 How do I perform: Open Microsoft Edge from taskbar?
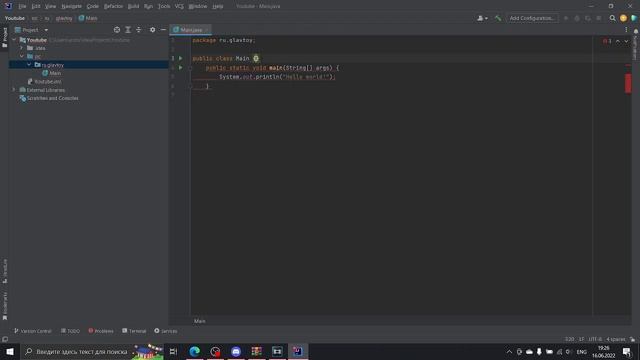tap(195, 351)
